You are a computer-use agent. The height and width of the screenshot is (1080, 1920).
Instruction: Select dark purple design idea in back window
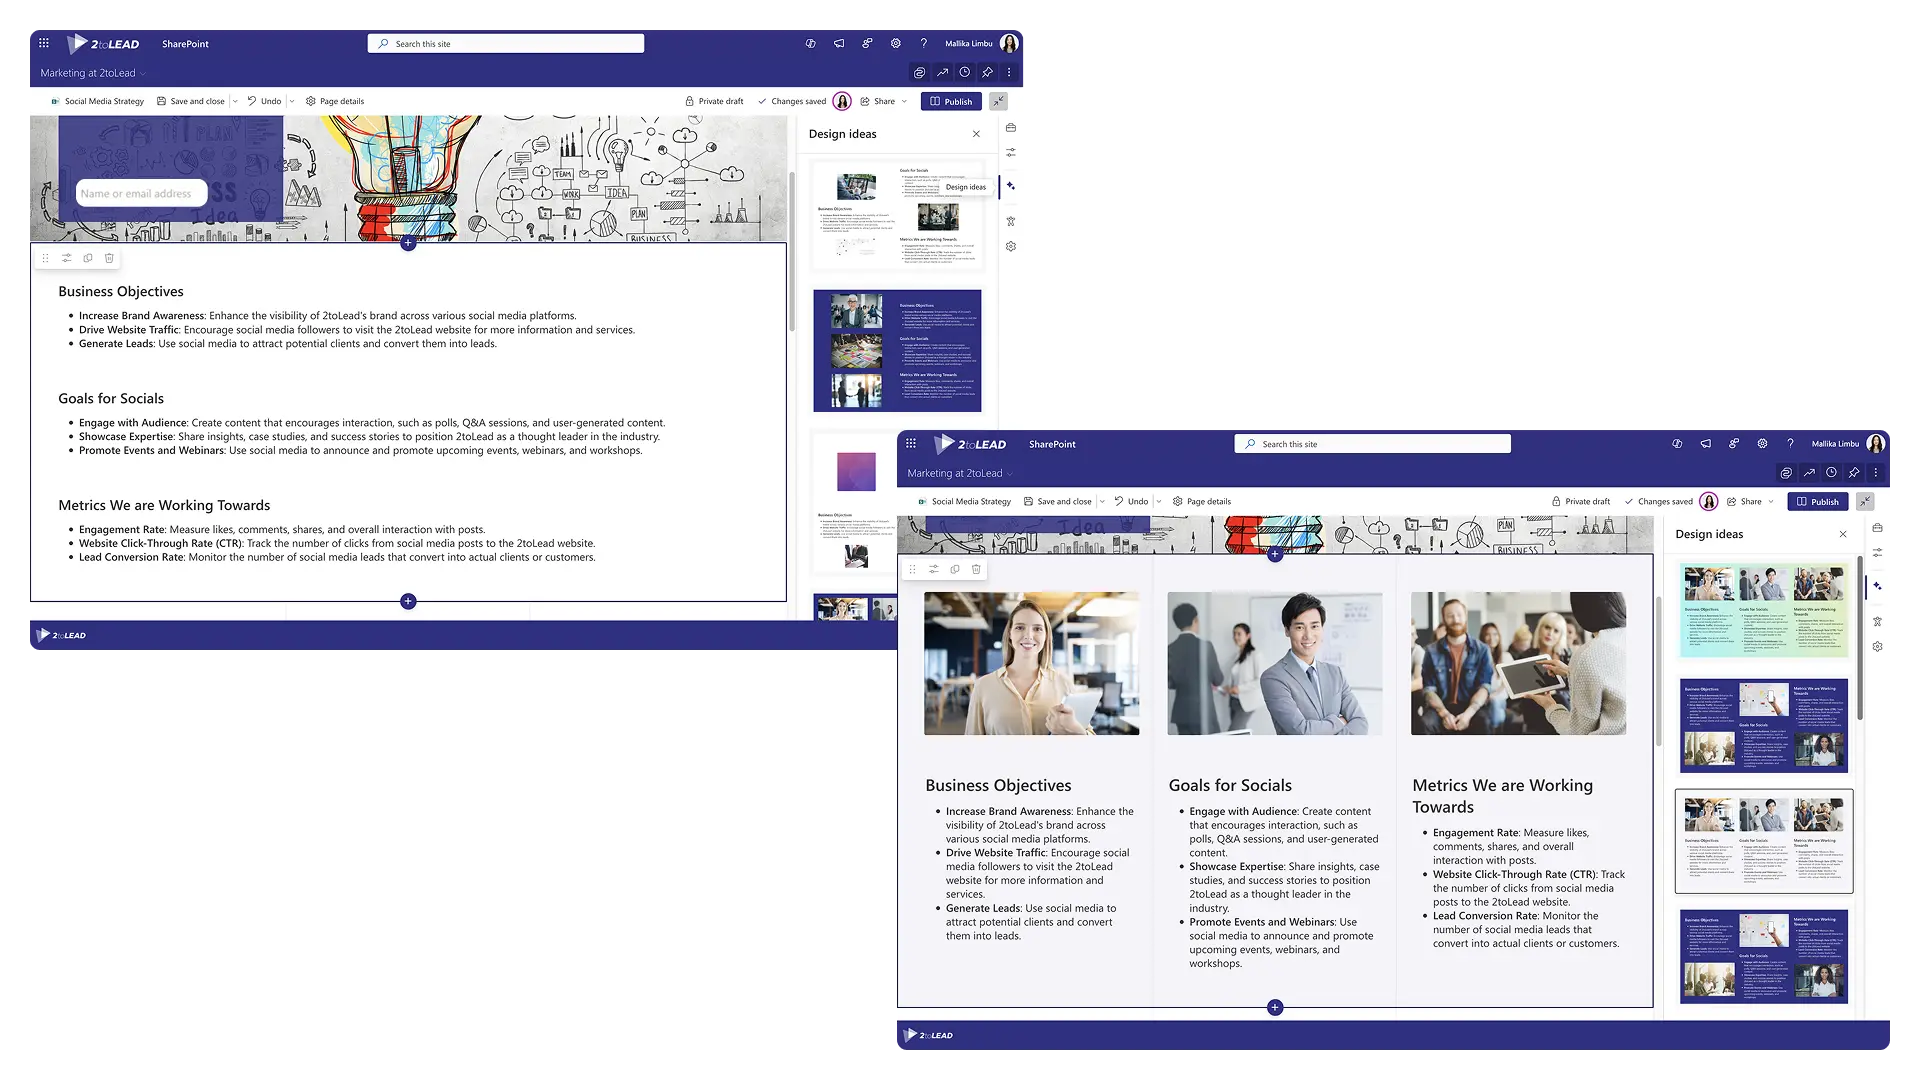[897, 351]
